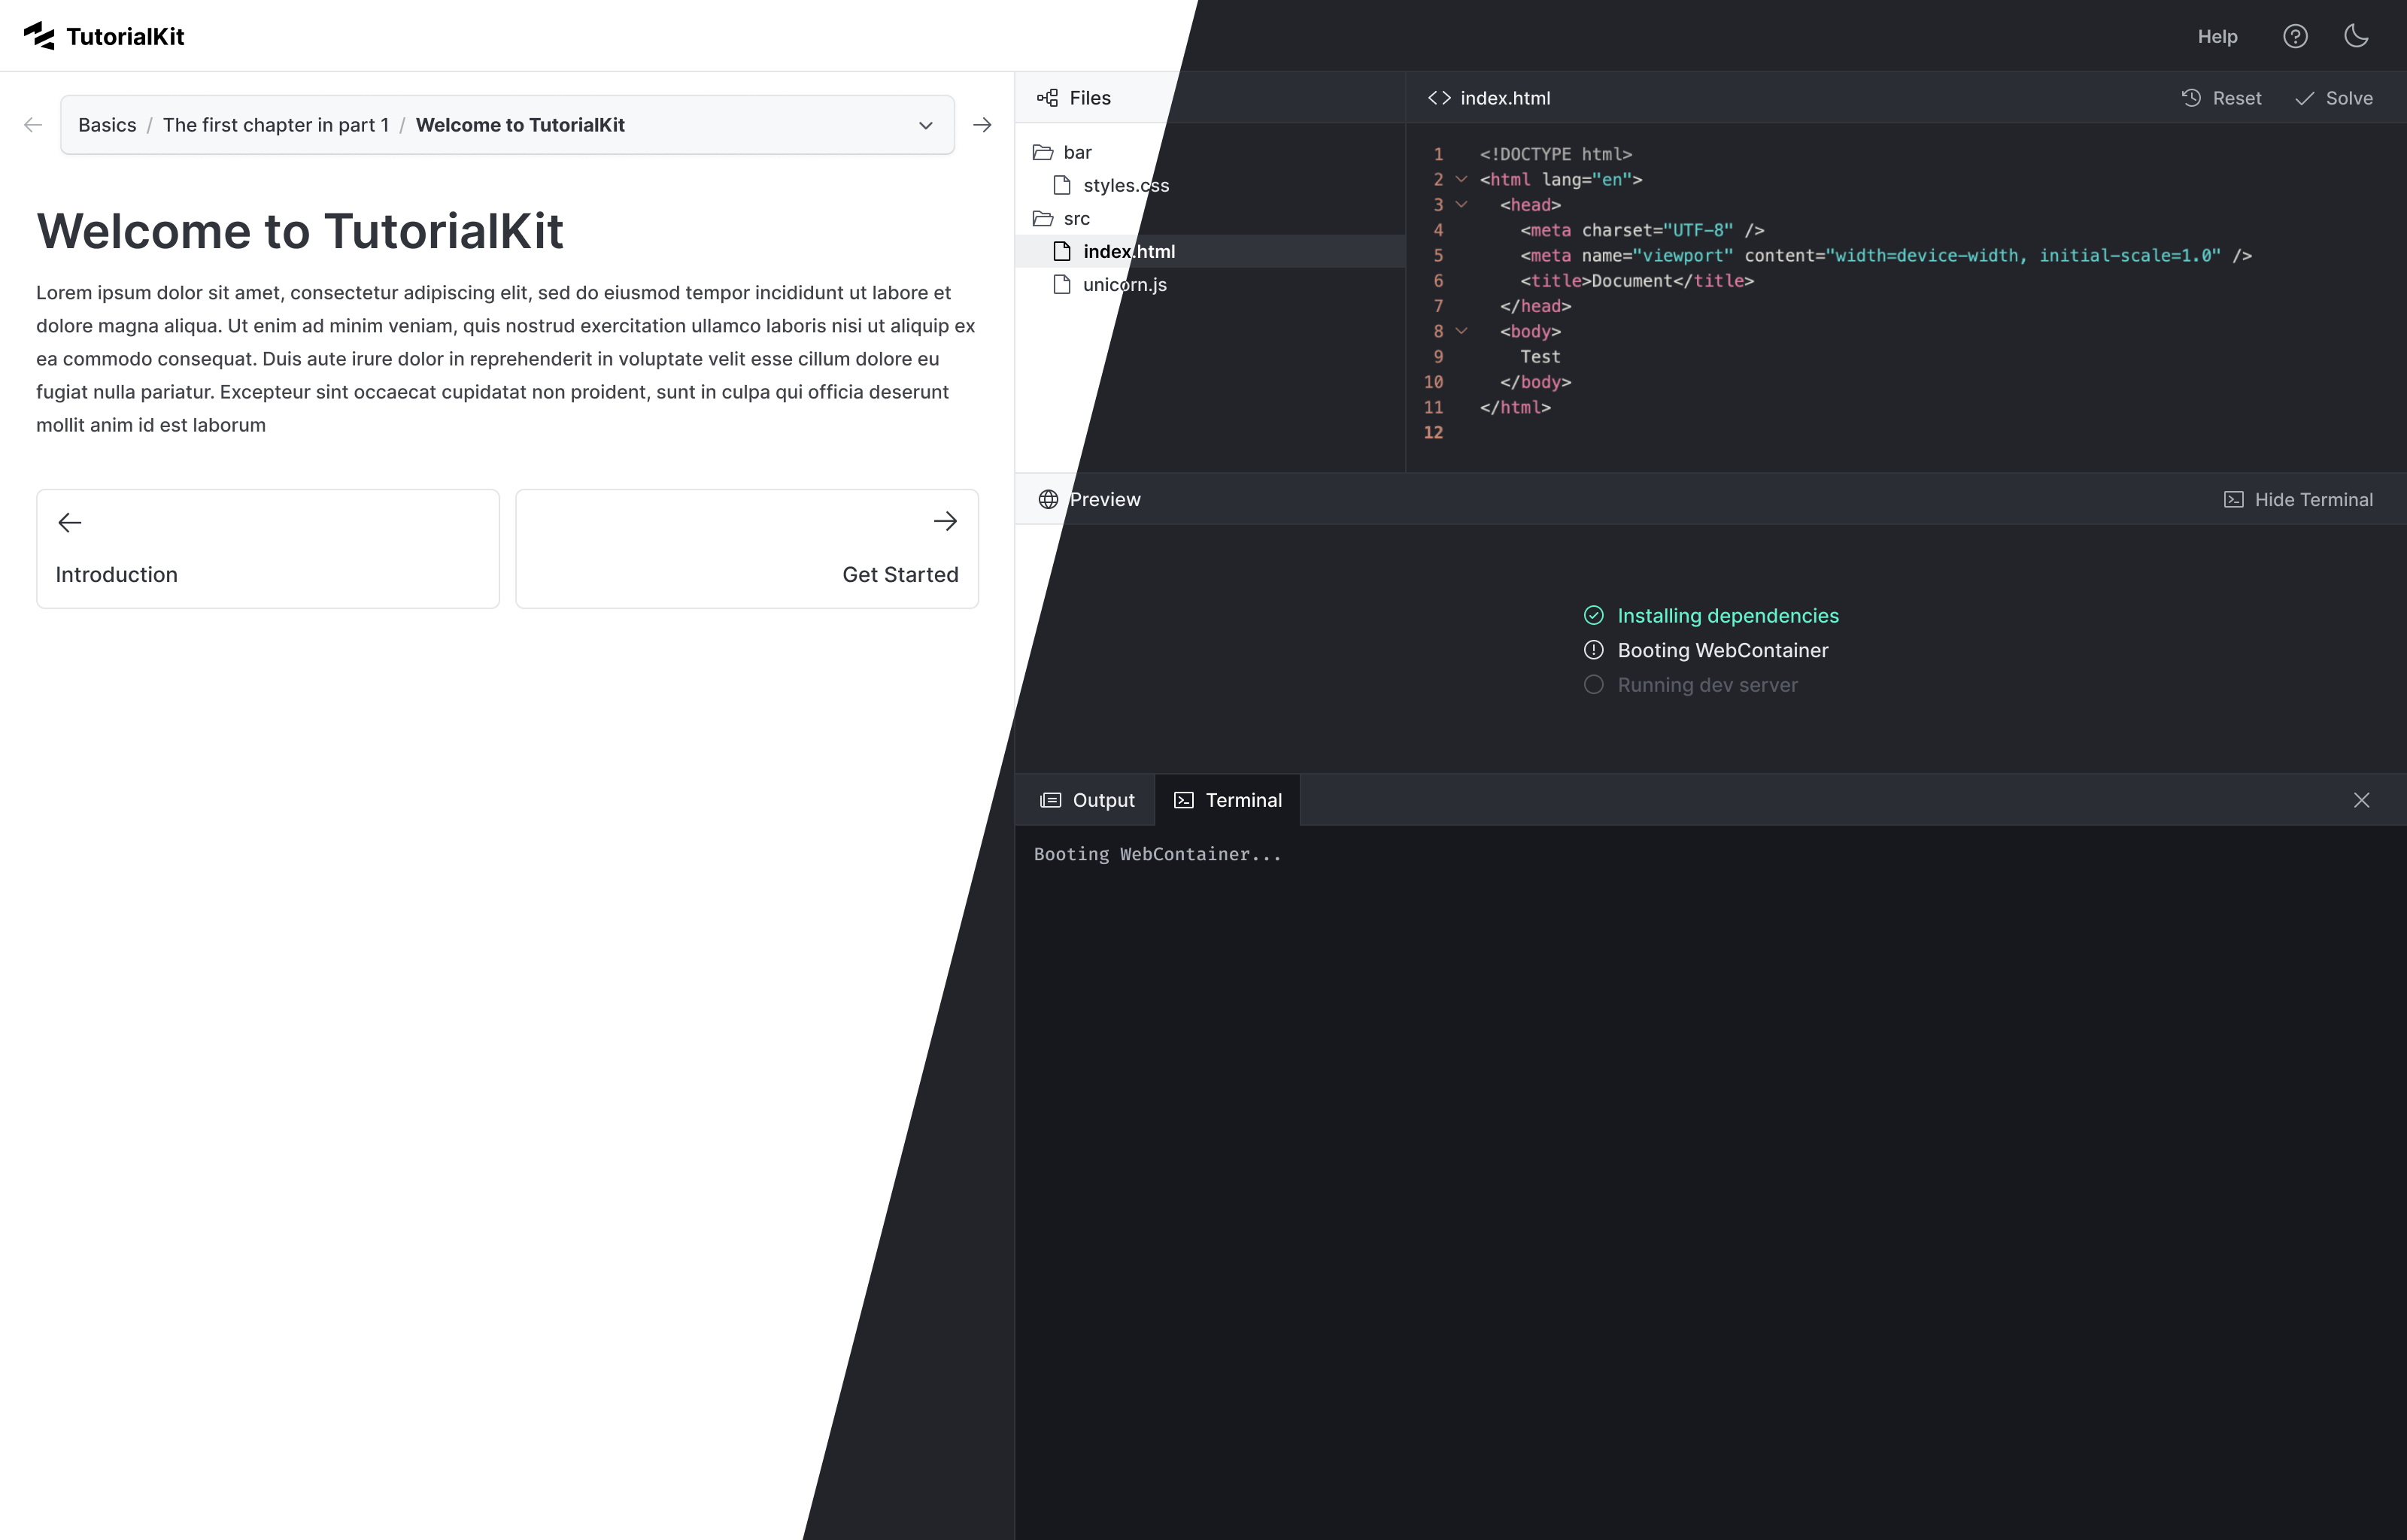Toggle Hide Terminal
The width and height of the screenshot is (2407, 1540).
[2298, 499]
